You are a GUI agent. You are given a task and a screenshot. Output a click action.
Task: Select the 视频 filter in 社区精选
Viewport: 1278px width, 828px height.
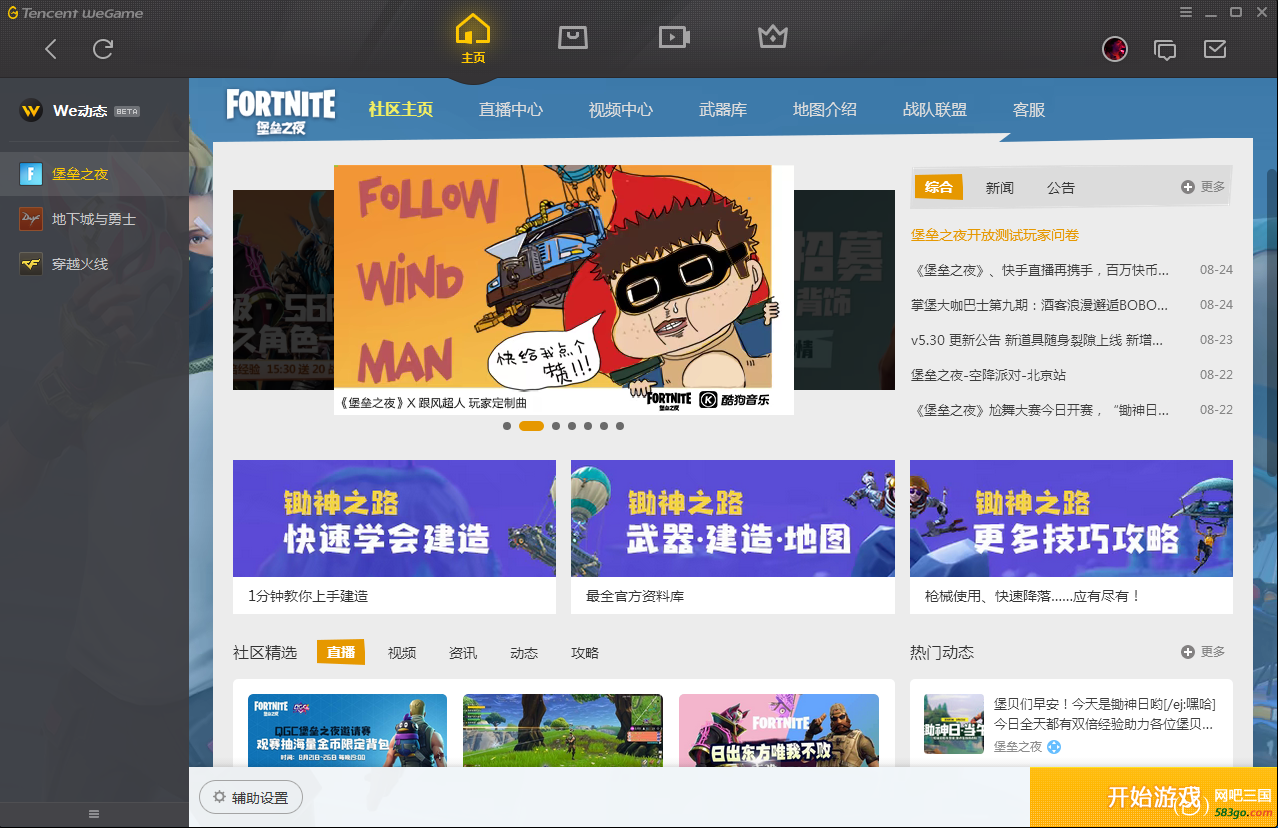(402, 653)
